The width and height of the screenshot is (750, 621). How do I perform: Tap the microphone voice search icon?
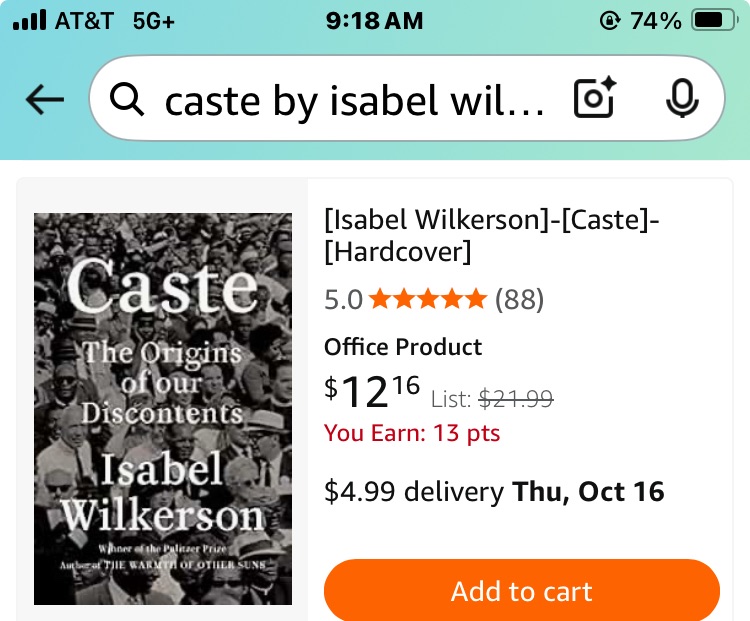(x=682, y=99)
